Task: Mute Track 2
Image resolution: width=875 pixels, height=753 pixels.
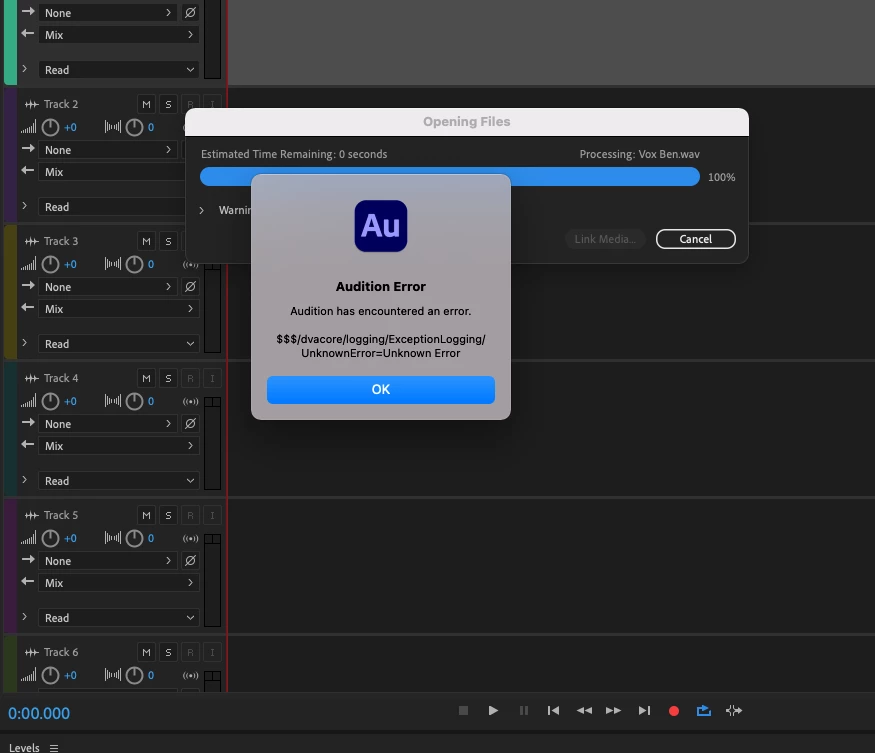Action: [146, 104]
